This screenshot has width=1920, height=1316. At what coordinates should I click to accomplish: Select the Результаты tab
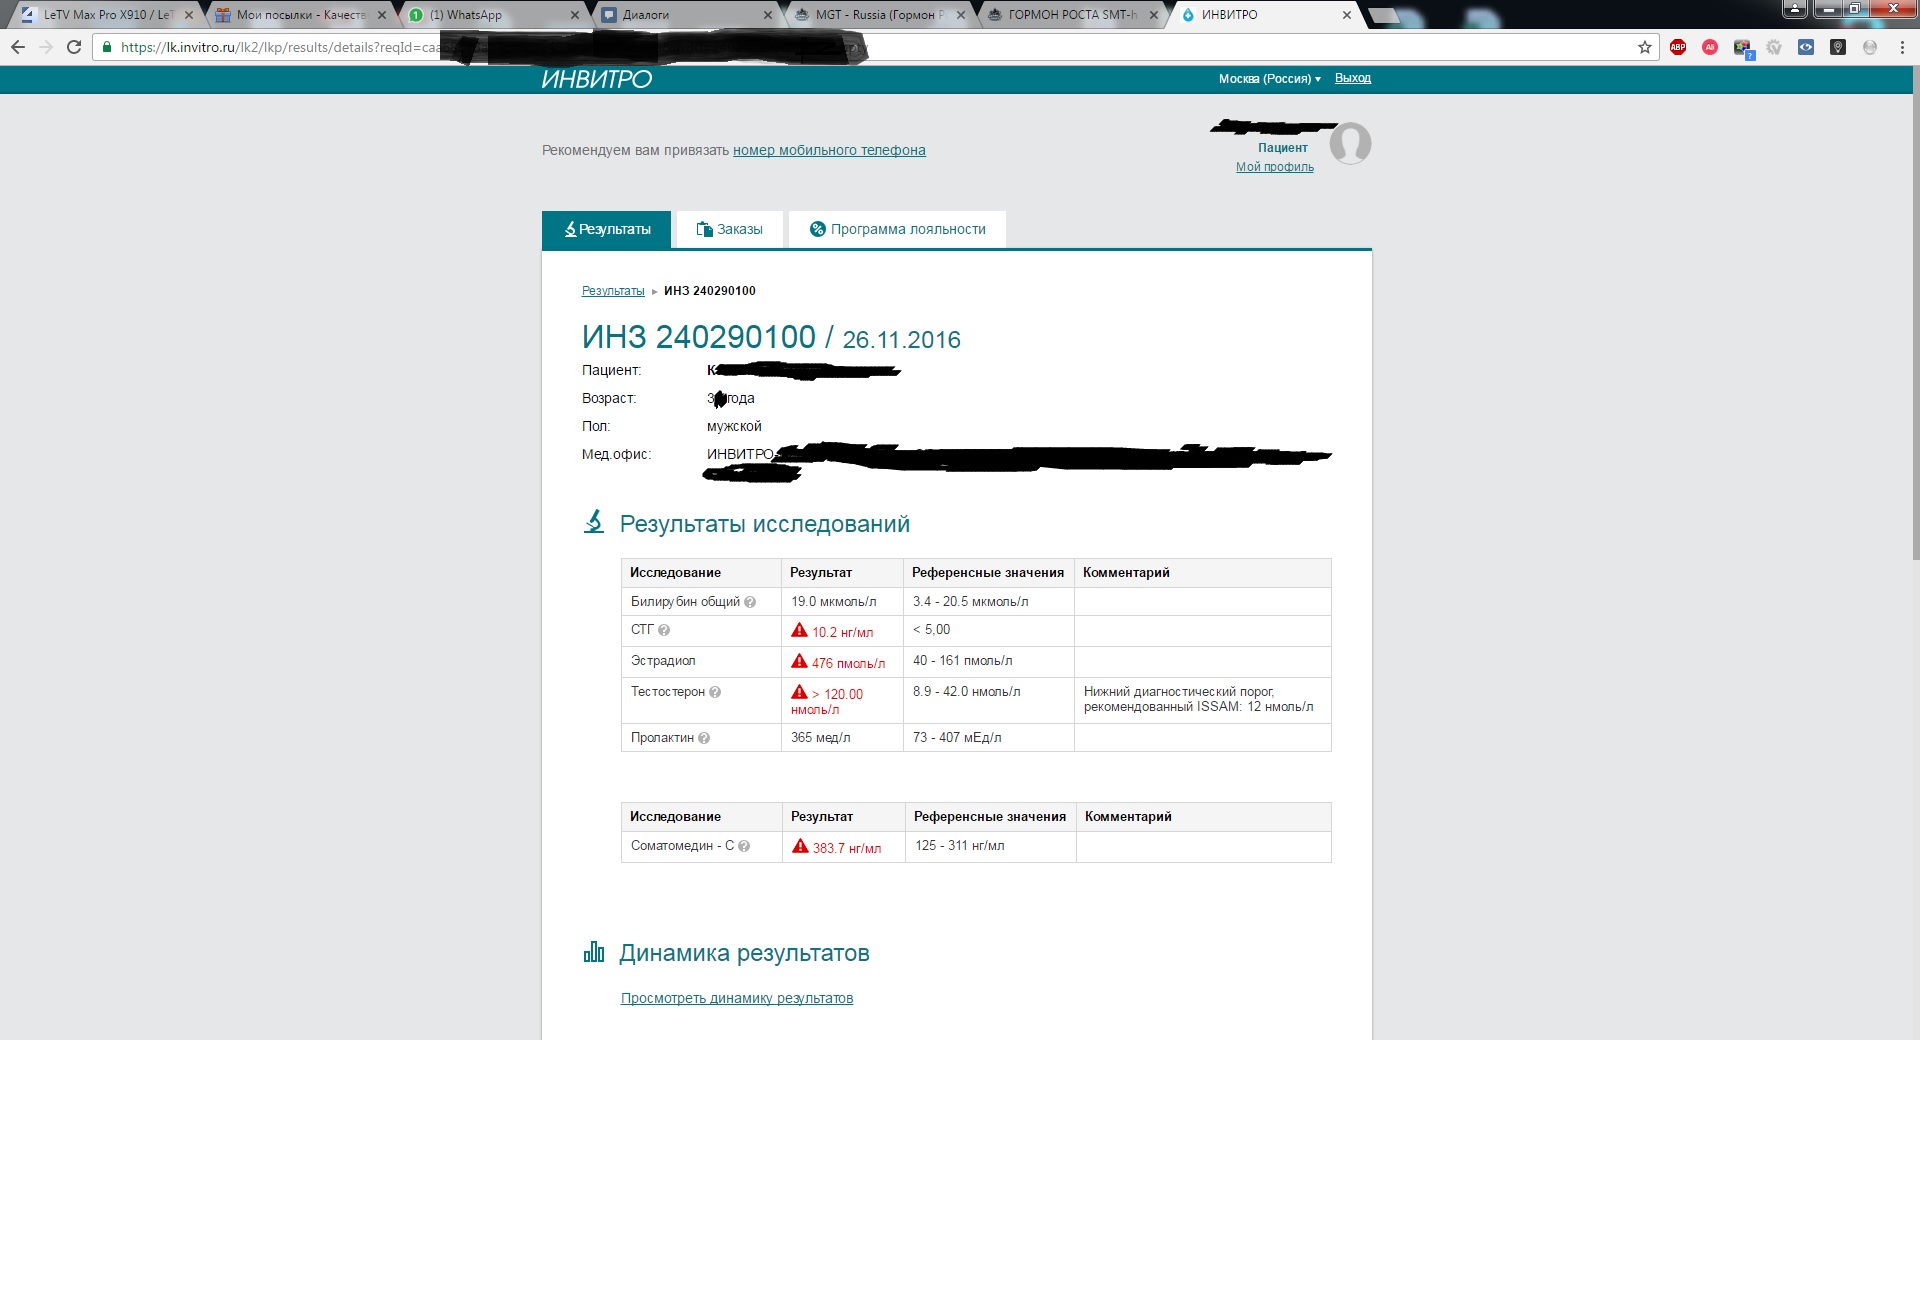coord(606,229)
